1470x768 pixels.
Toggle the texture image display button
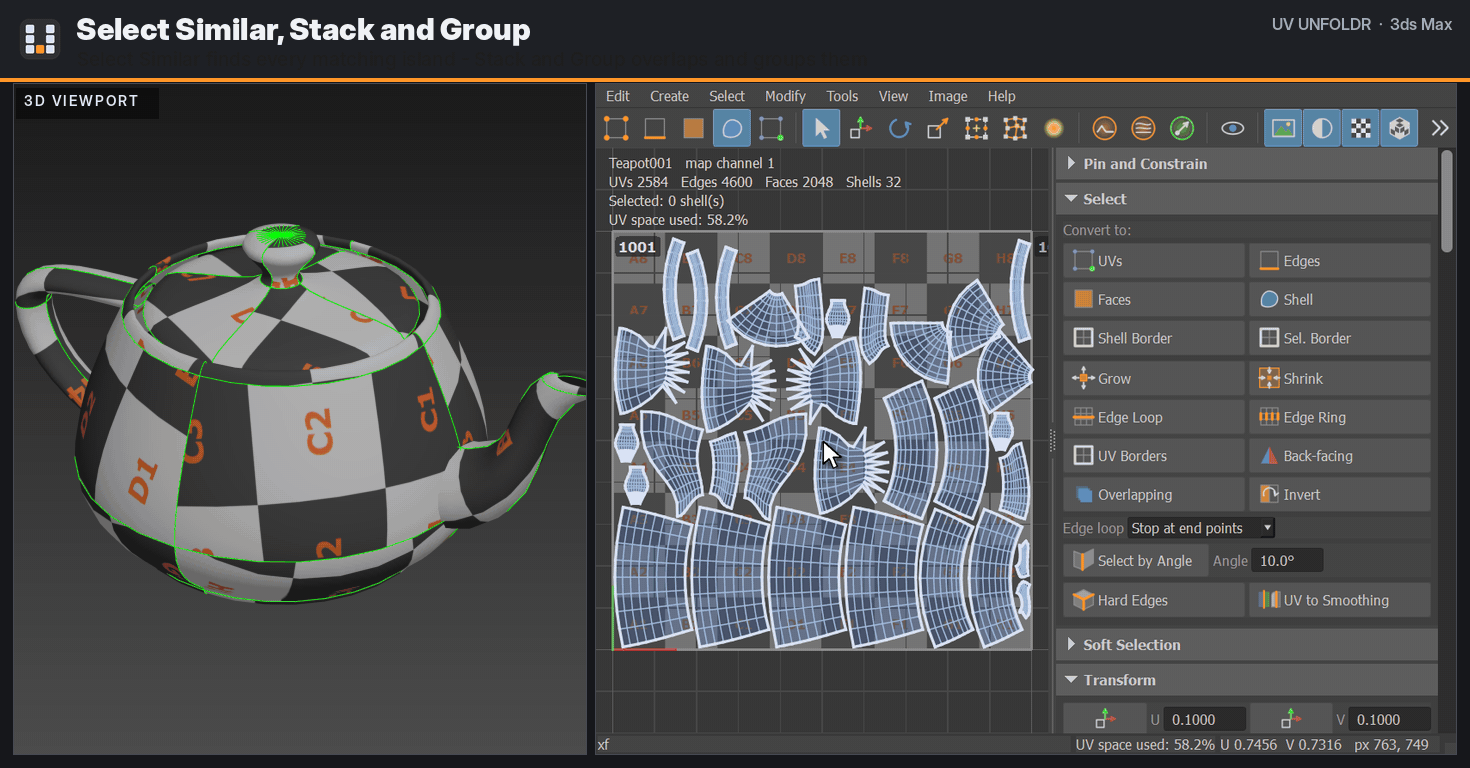1283,128
